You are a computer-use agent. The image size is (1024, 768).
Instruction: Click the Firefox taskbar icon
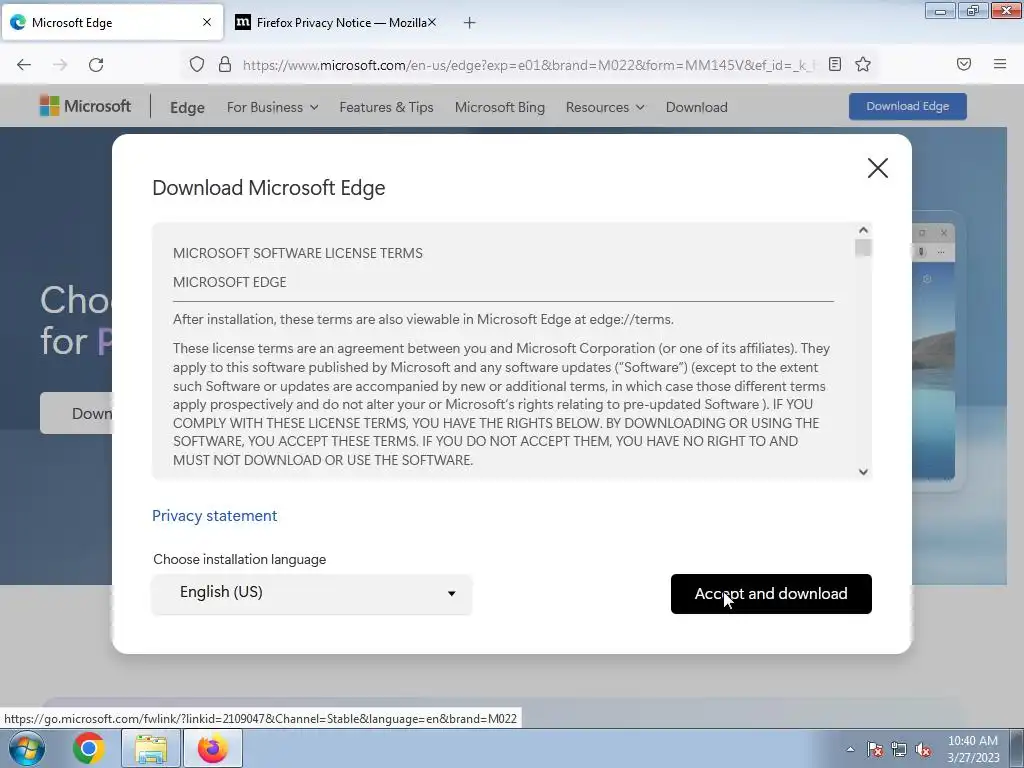pyautogui.click(x=213, y=748)
